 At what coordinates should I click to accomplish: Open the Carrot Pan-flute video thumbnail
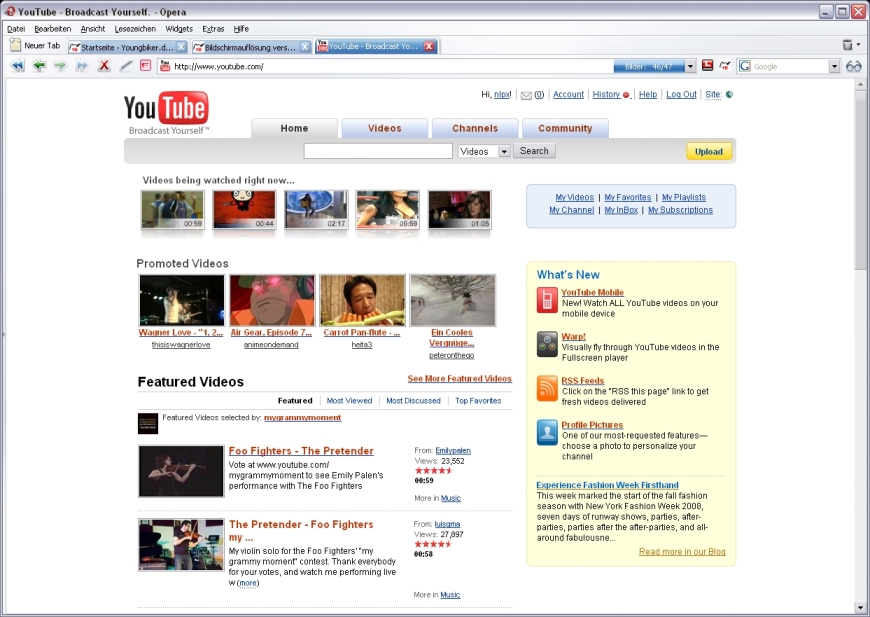point(362,300)
